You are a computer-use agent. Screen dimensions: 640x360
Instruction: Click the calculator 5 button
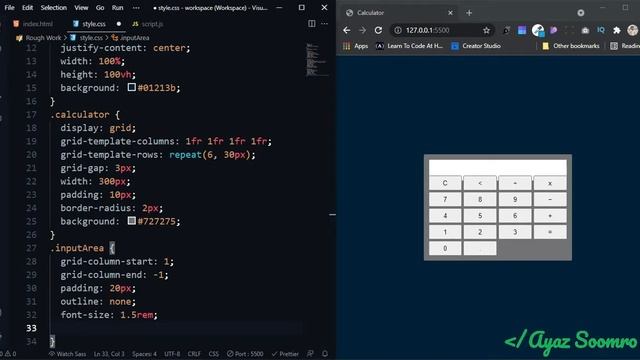click(480, 216)
